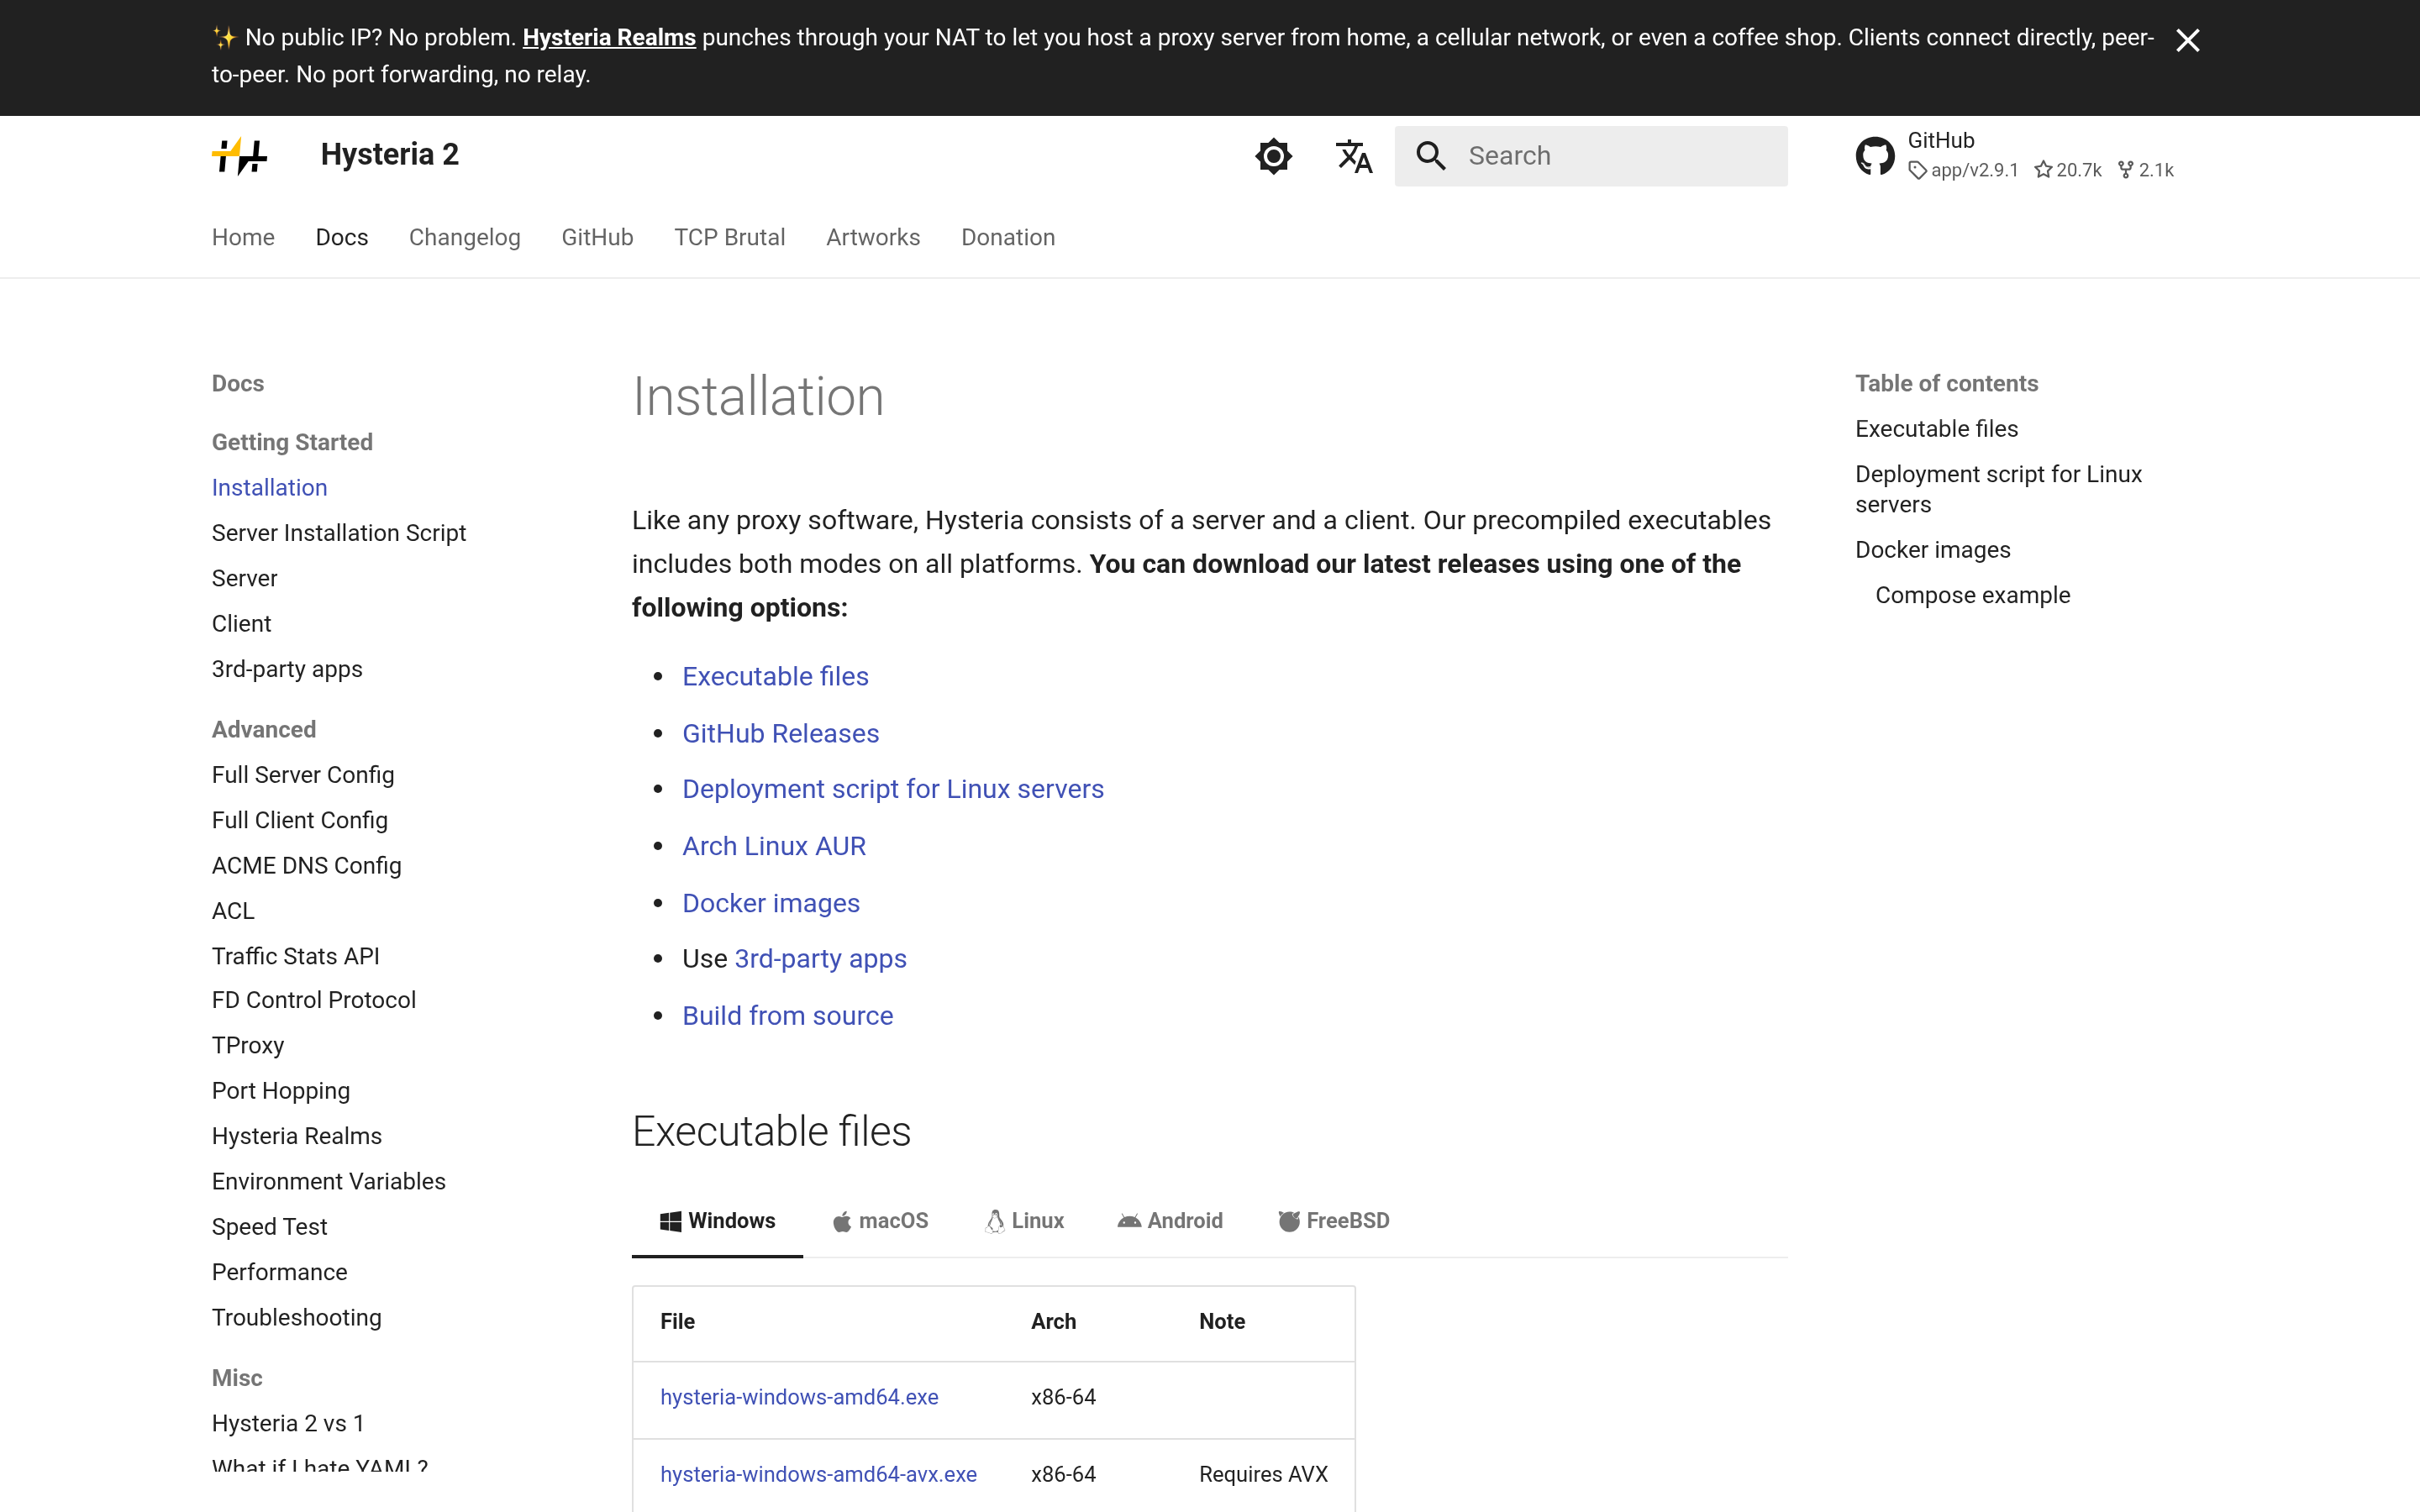Screen dimensions: 2420x1512
Task: Switch to the Linux executables tab
Action: coord(1024,1221)
